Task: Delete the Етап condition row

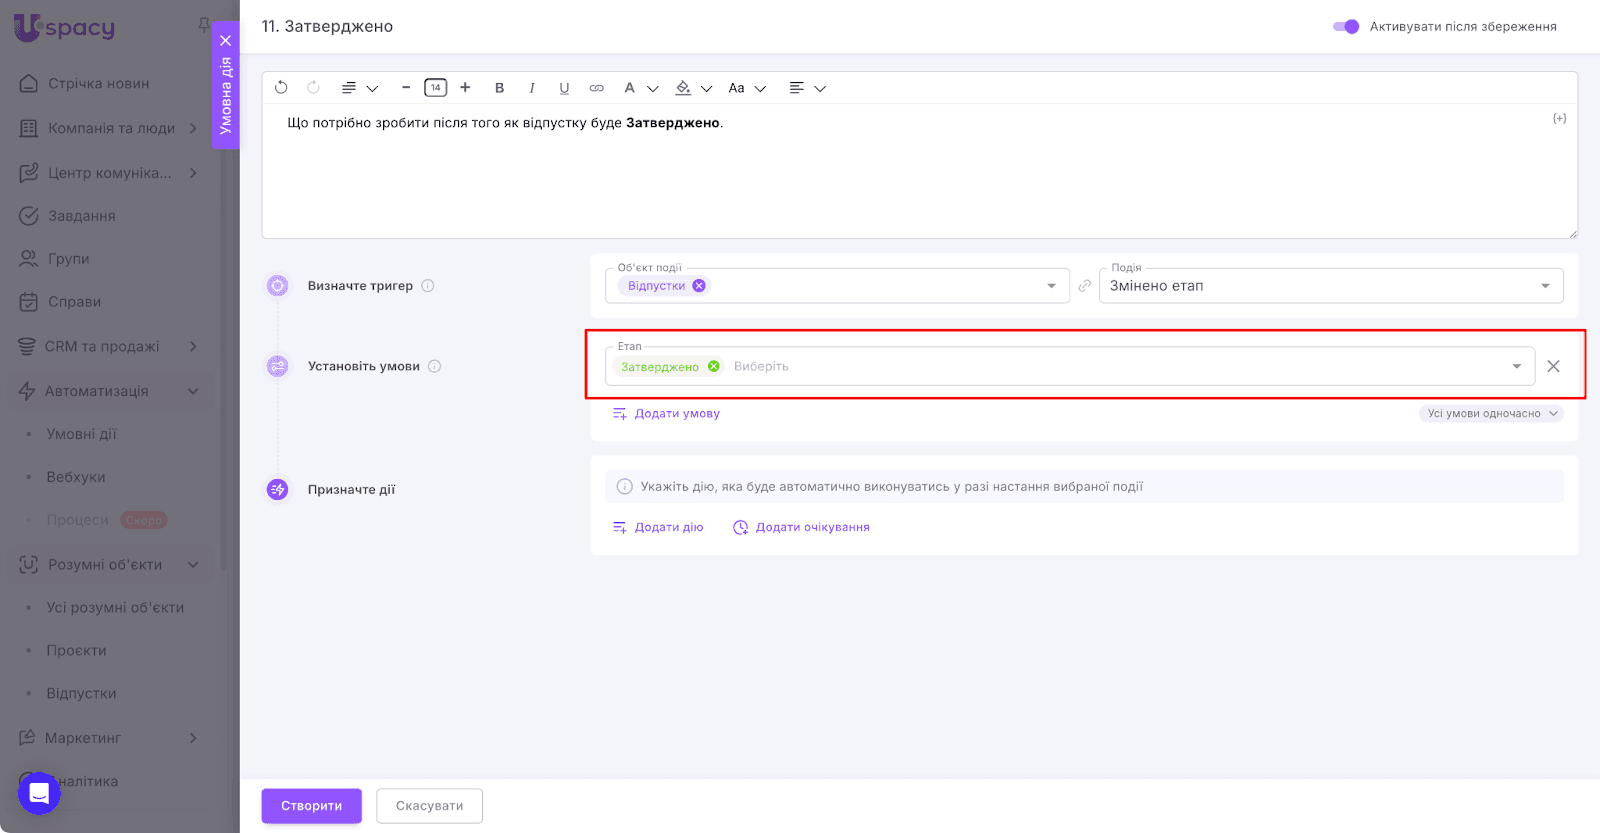Action: 1553,366
